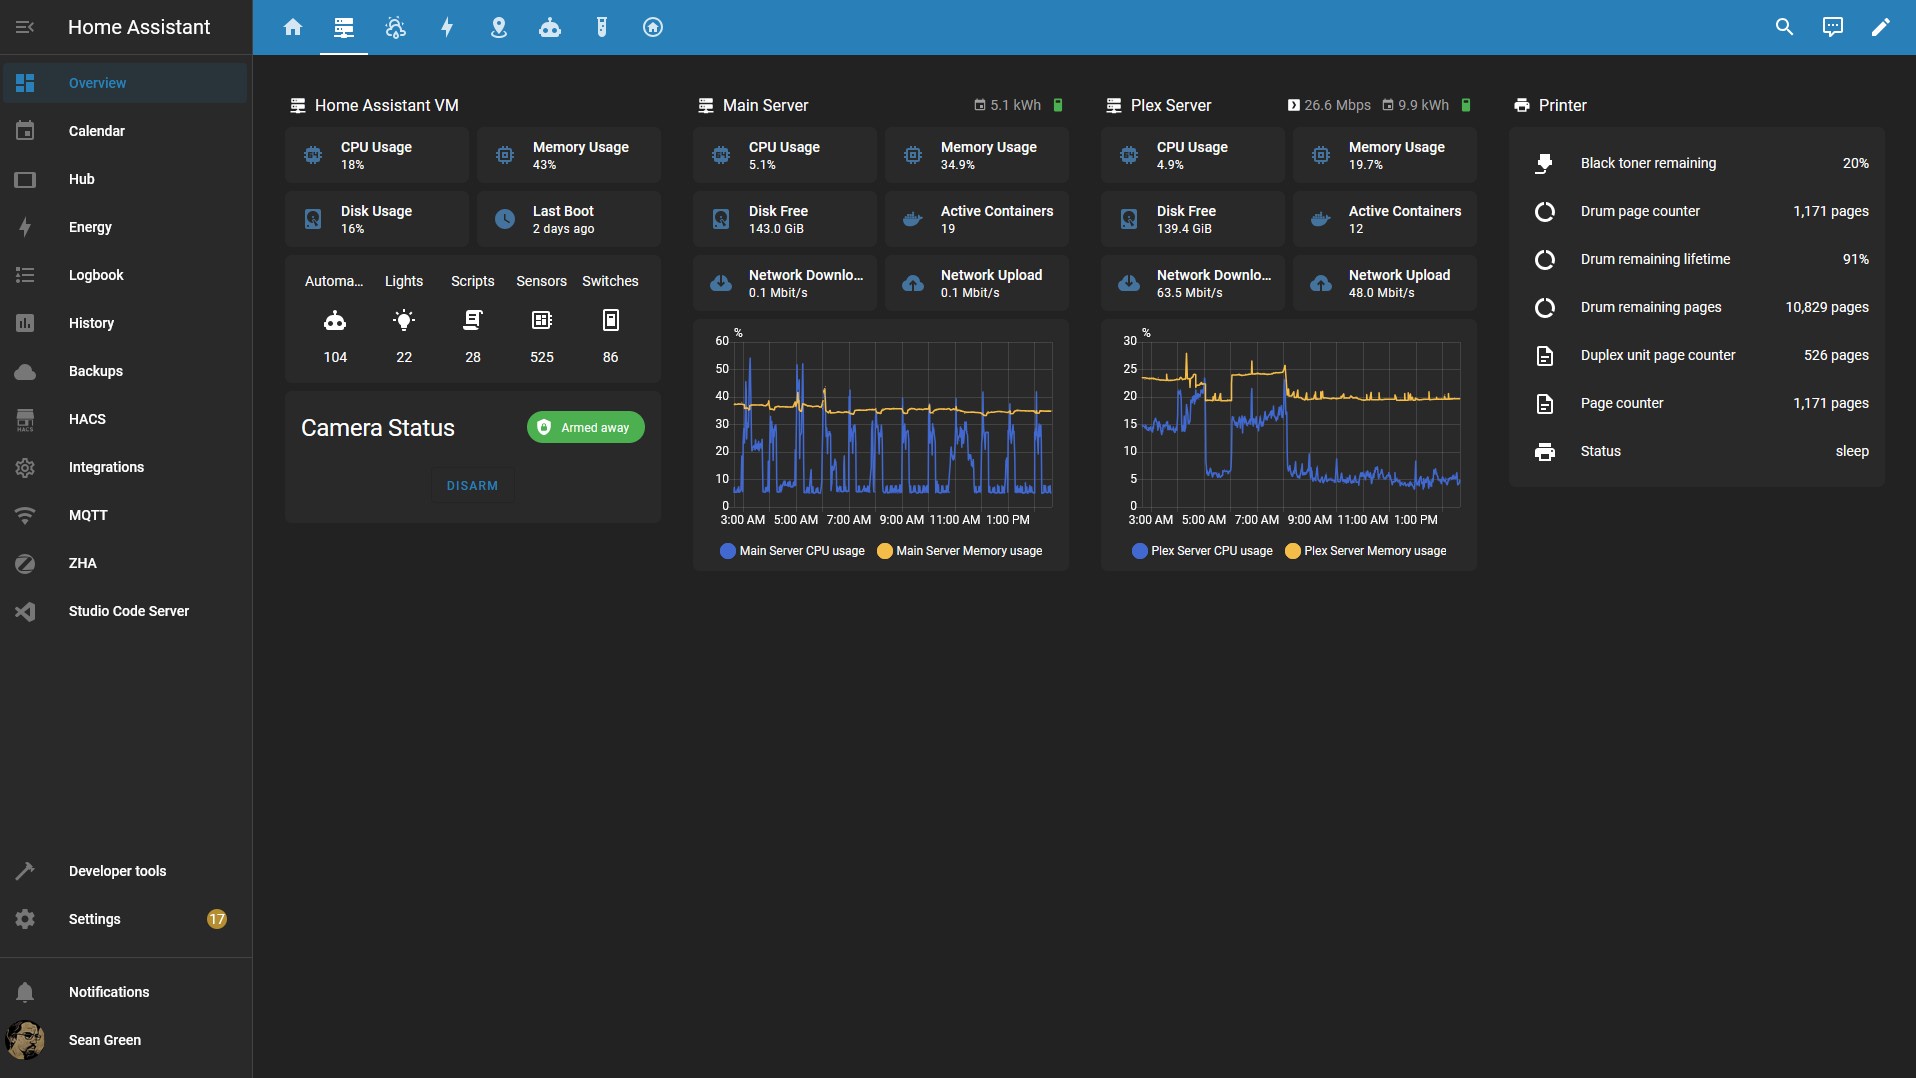This screenshot has width=1916, height=1078.
Task: Open Main Server Disk Free card
Action: 785,219
